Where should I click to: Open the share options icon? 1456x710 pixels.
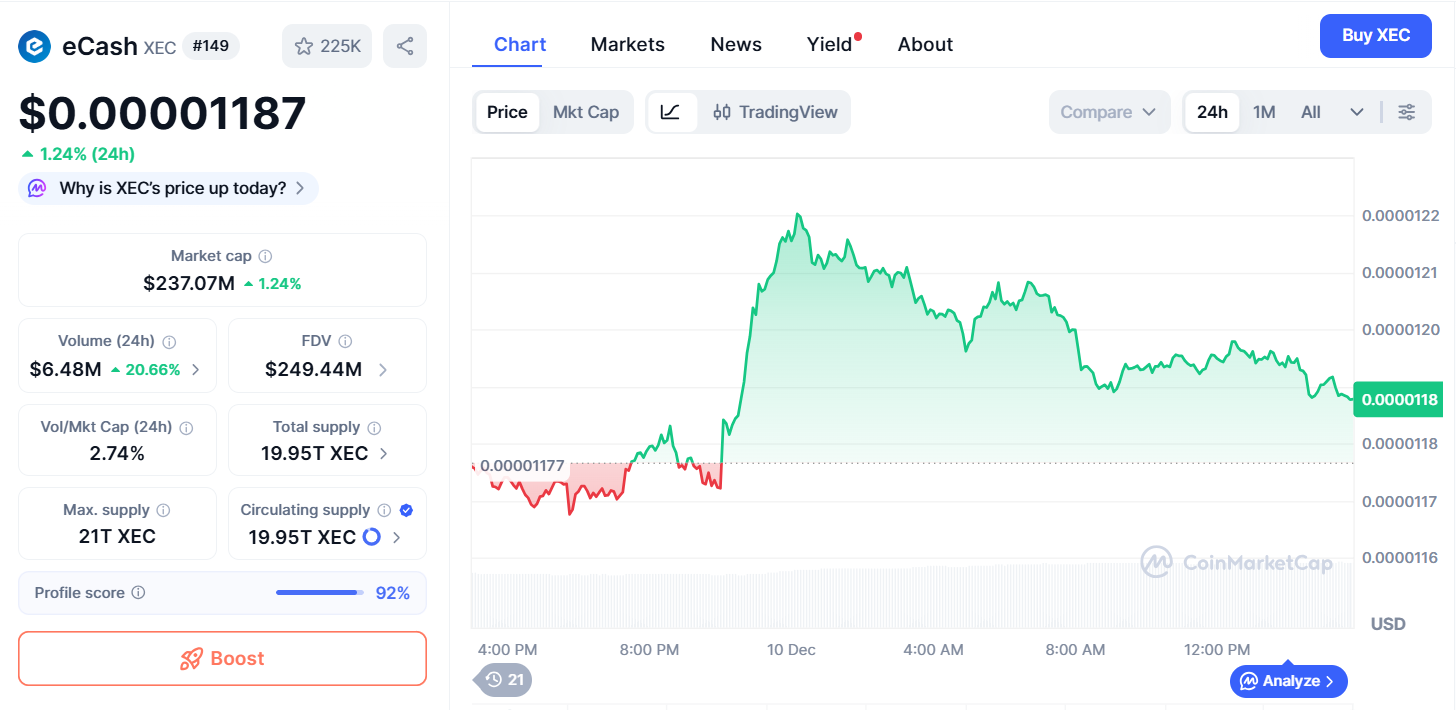(x=404, y=45)
